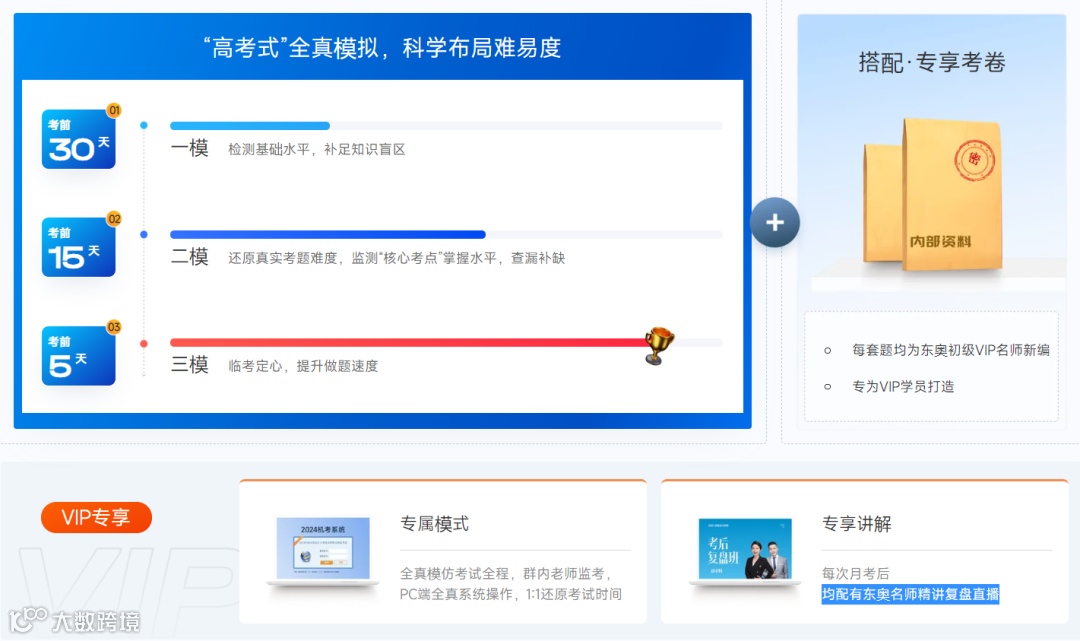The width and height of the screenshot is (1080, 641).
Task: Click the gold trophy icon
Action: (658, 345)
